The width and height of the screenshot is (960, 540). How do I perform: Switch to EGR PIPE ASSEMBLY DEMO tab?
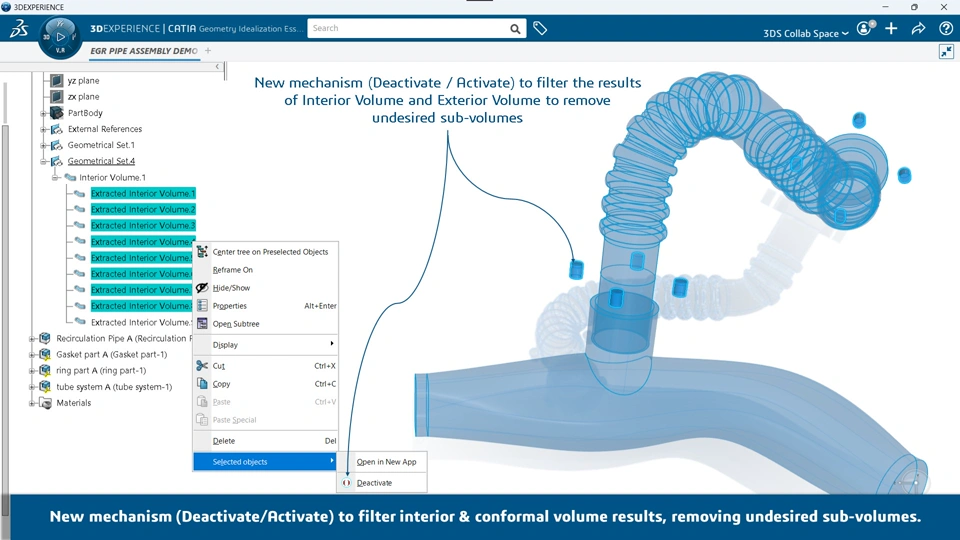pyautogui.click(x=144, y=51)
